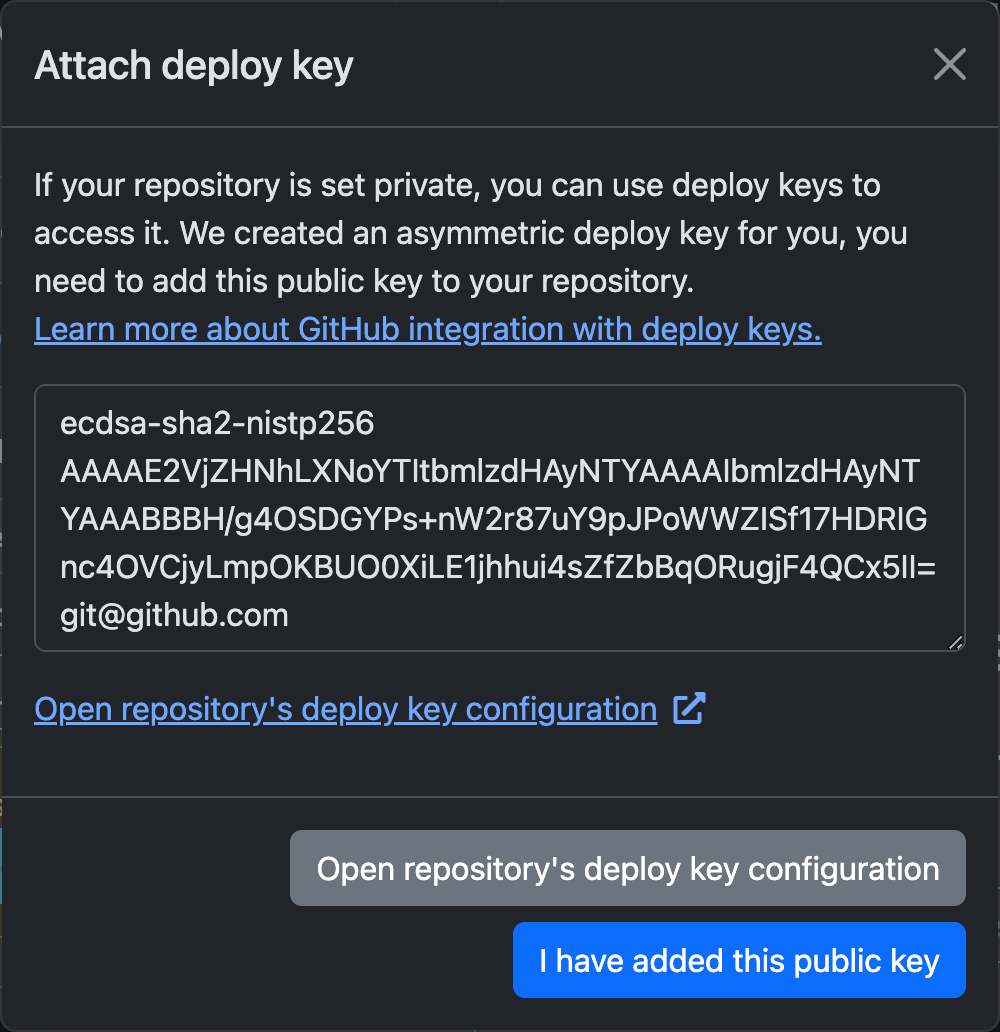Click blank space below git@github.com inside textarea
Screen dimensions: 1000x1032
(500, 638)
